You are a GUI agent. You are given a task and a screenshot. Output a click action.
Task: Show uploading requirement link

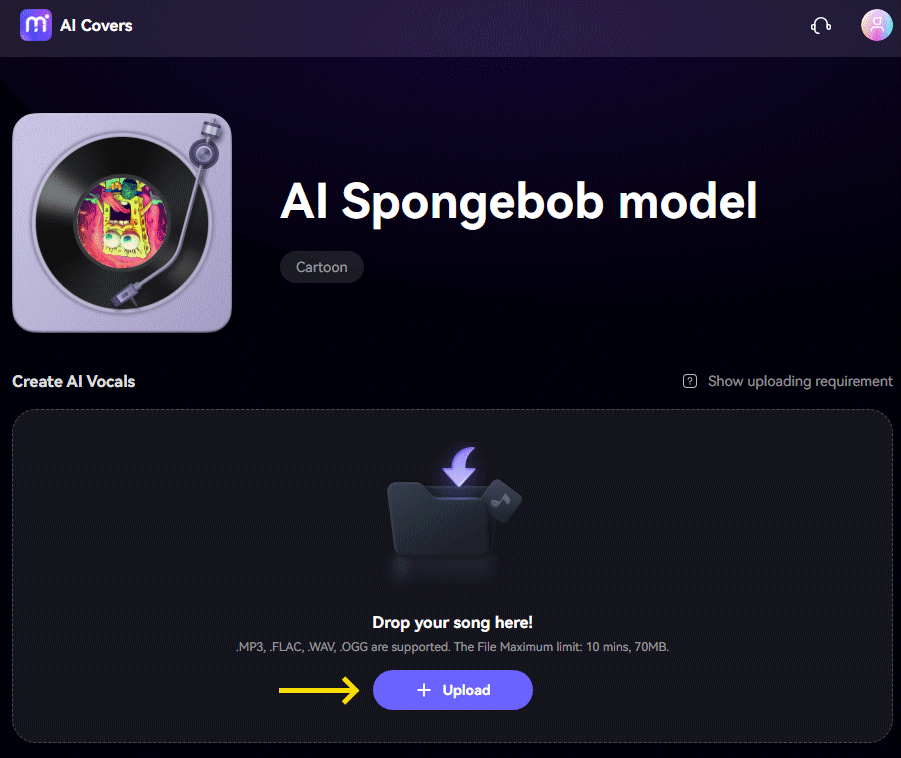pyautogui.click(x=799, y=381)
